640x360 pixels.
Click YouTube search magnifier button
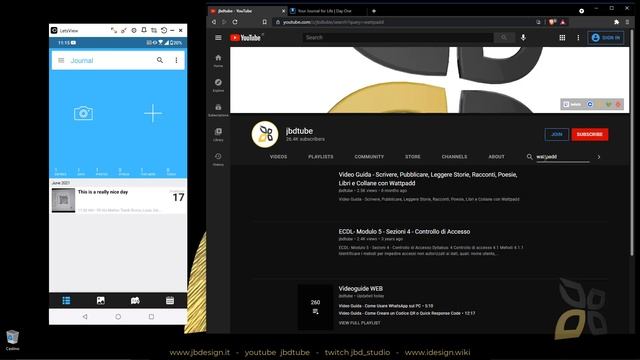[504, 38]
